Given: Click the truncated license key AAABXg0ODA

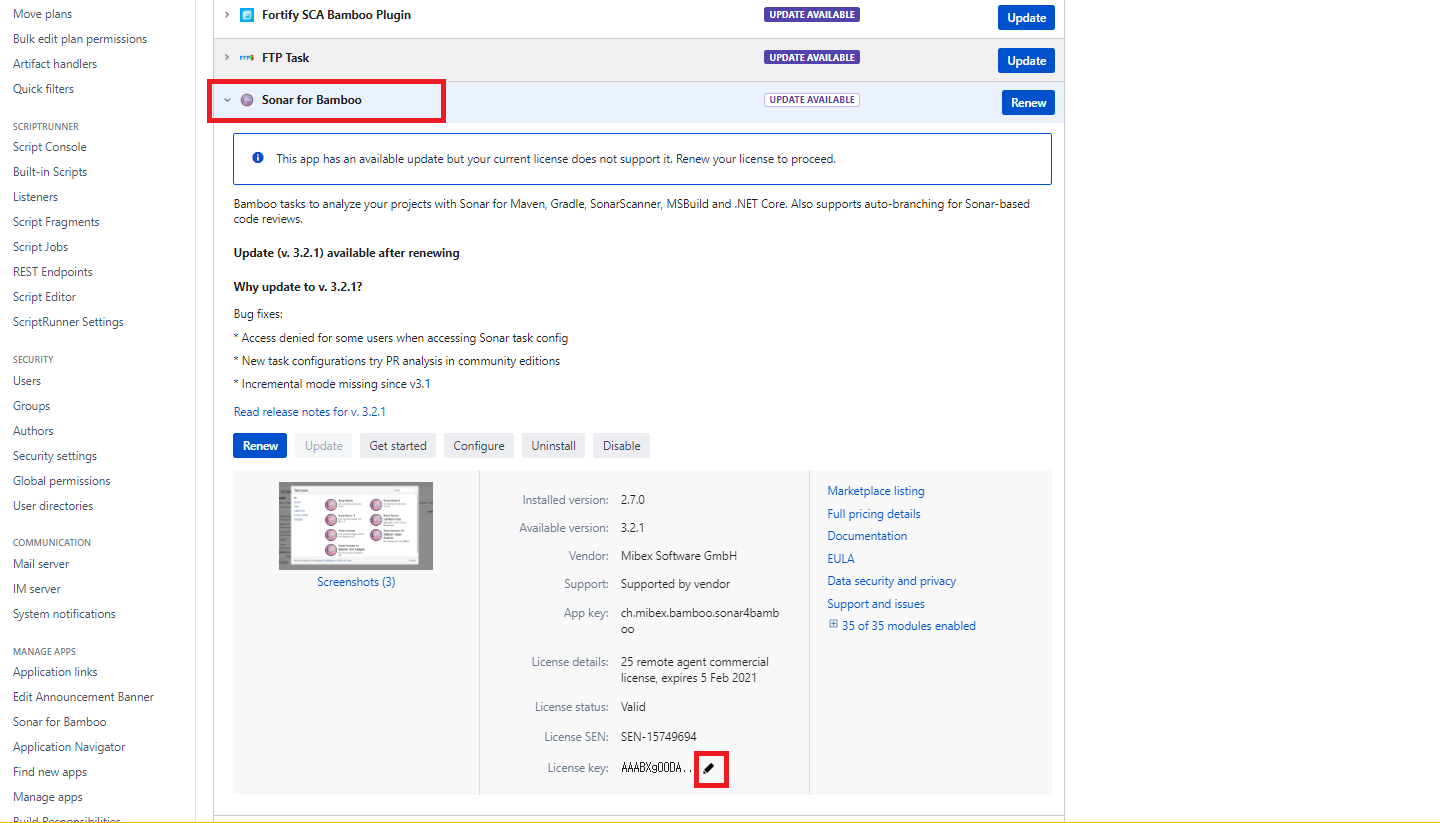Looking at the screenshot, I should (657, 768).
